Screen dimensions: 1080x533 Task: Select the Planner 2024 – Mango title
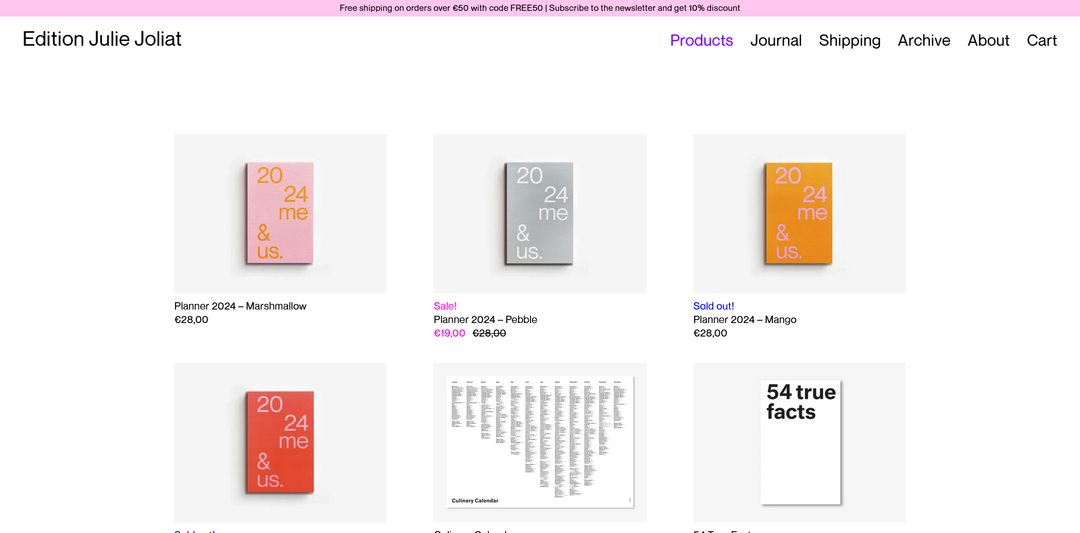744,320
